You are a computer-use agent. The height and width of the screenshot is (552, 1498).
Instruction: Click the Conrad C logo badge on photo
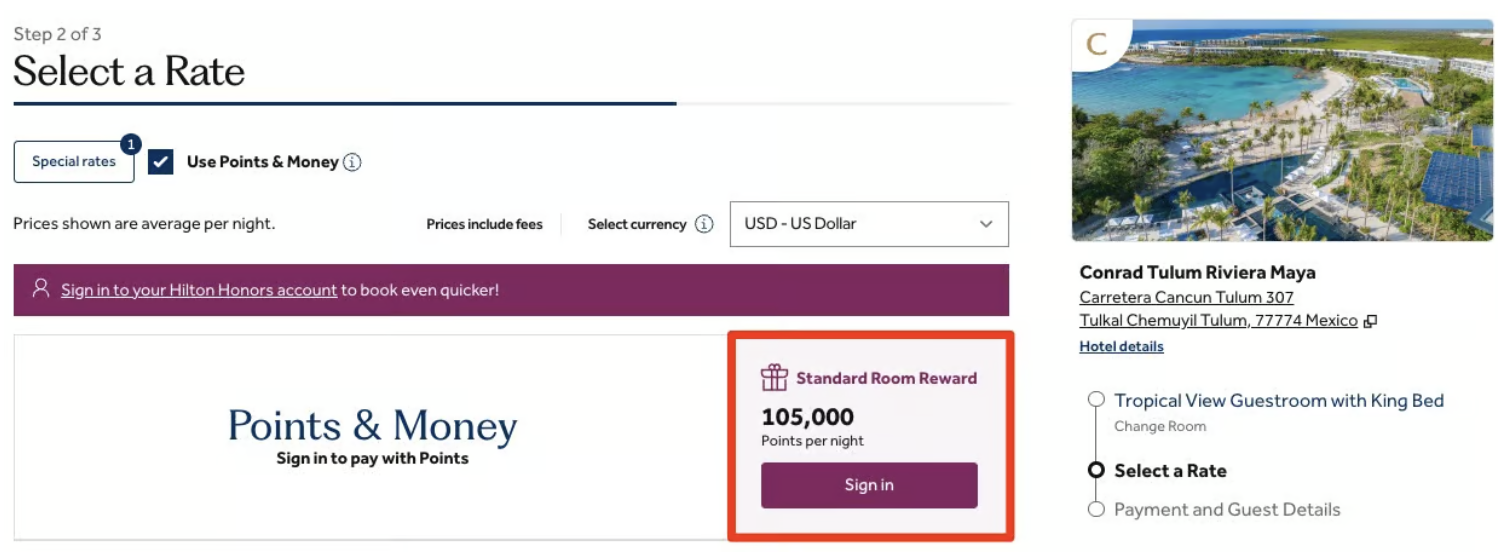click(1097, 44)
